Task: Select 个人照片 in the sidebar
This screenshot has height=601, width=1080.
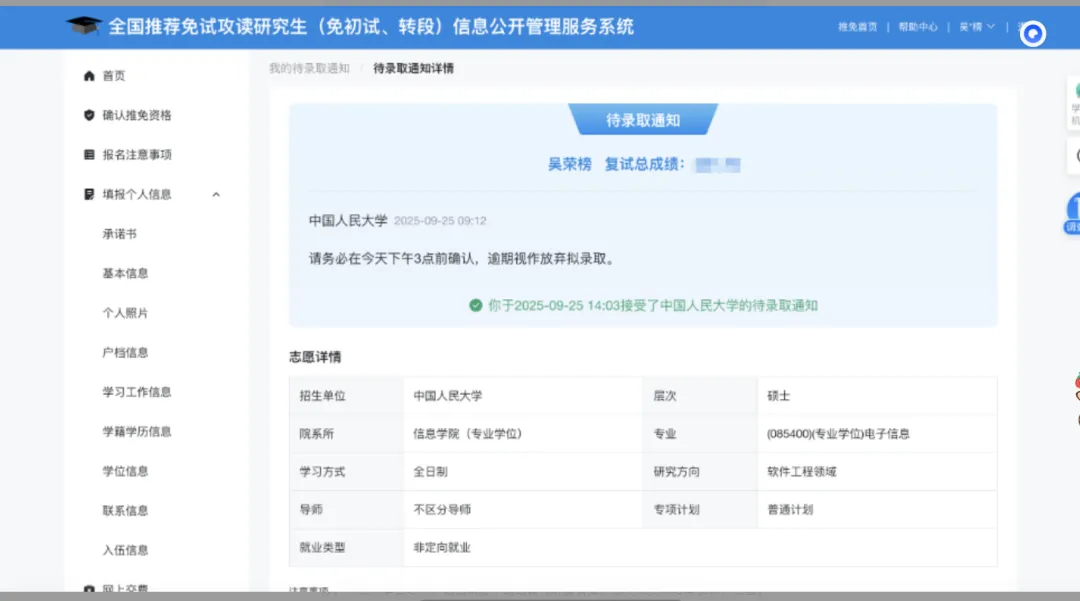Action: point(125,313)
